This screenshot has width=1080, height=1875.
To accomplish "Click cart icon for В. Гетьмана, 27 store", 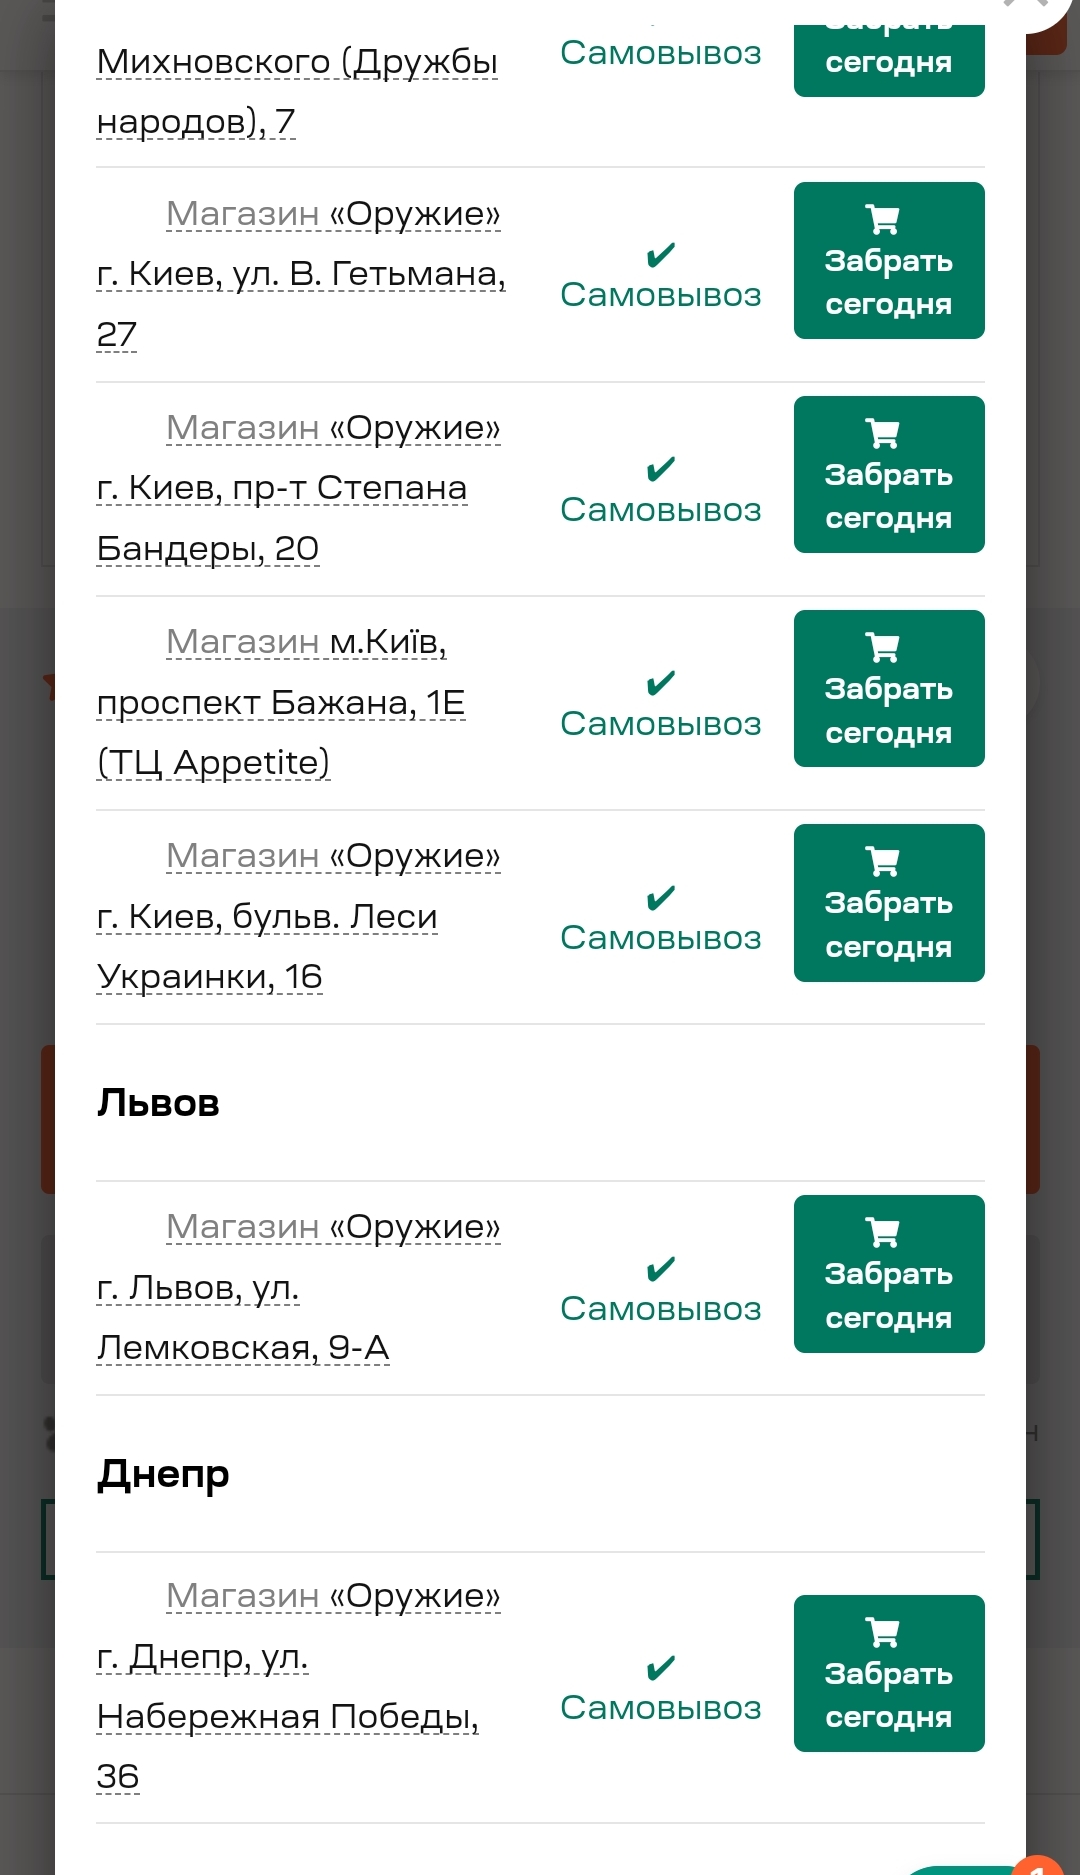I will (x=882, y=219).
